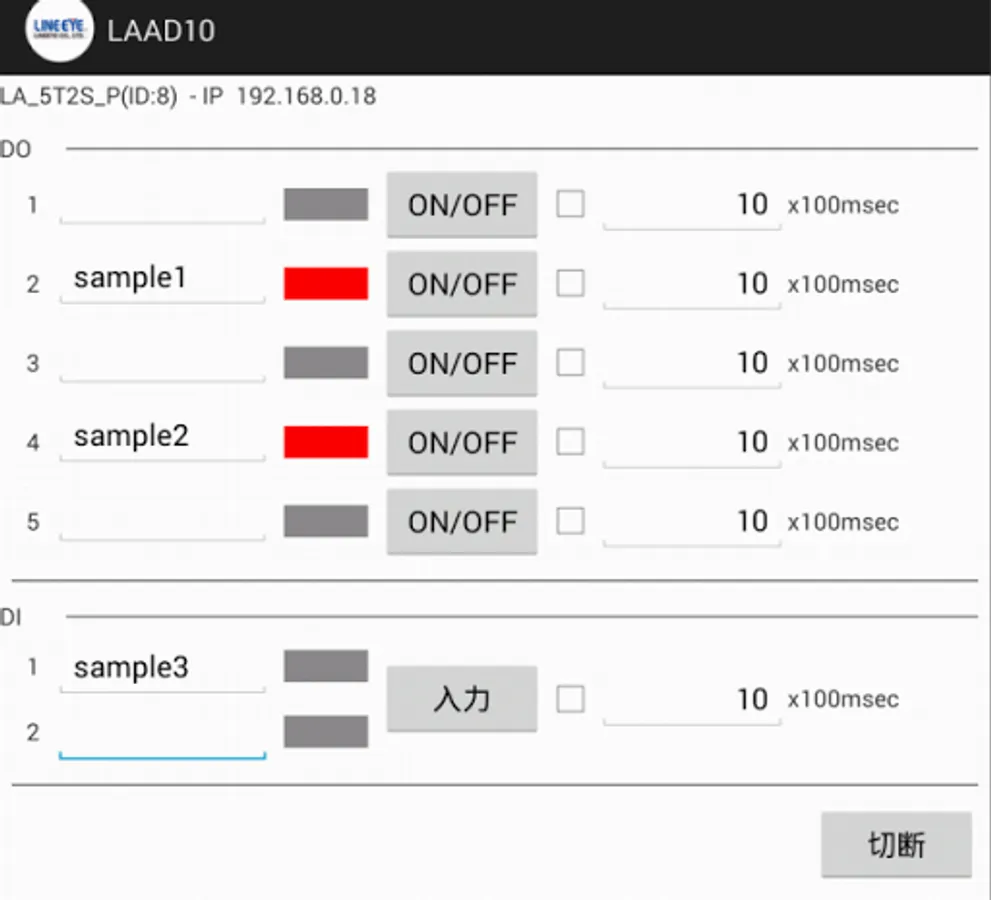
Task: Click the gray status indicator of DO 5
Action: click(x=326, y=521)
